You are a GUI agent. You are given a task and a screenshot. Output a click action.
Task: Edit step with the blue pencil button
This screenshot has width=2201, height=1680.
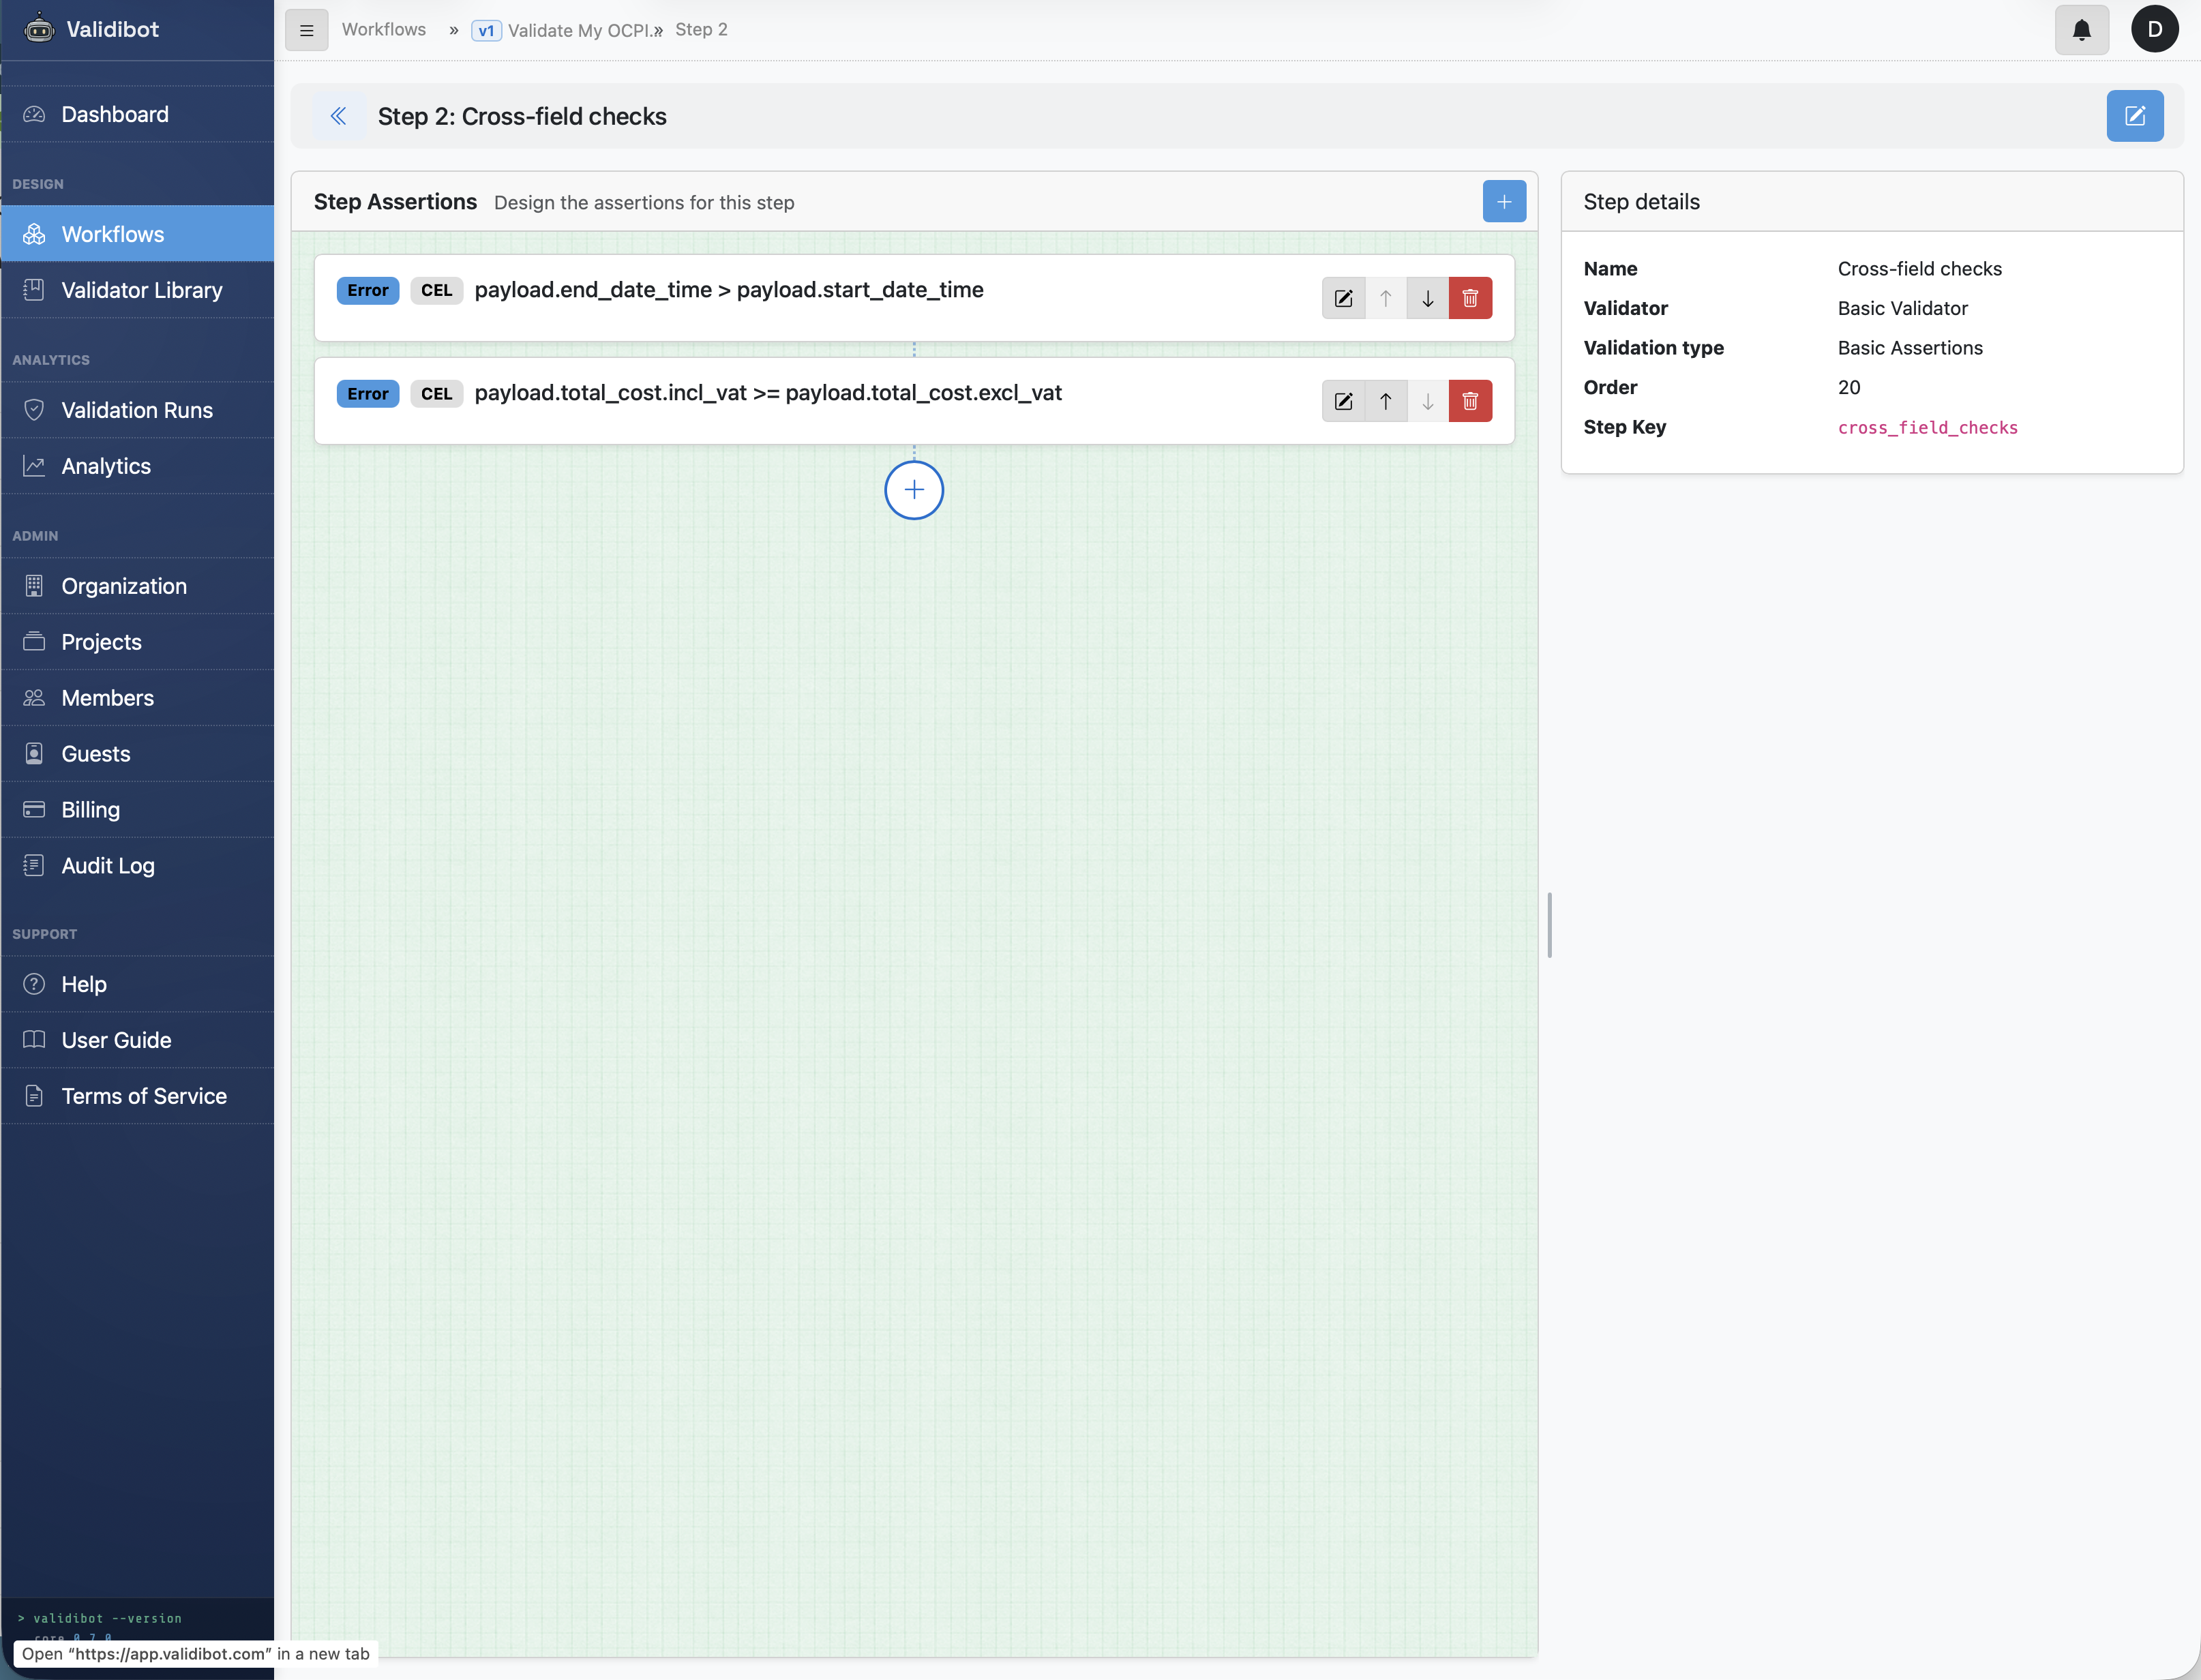tap(2134, 116)
